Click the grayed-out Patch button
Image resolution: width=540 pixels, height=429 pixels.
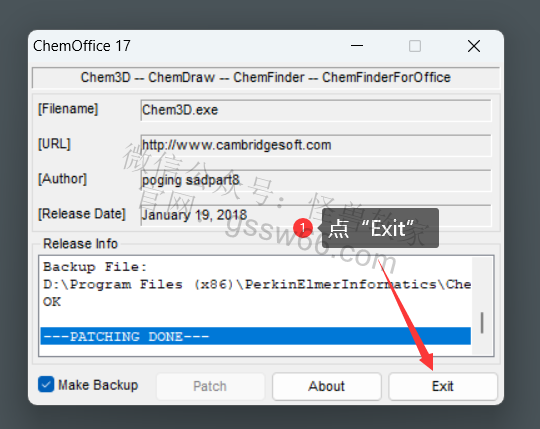[210, 386]
